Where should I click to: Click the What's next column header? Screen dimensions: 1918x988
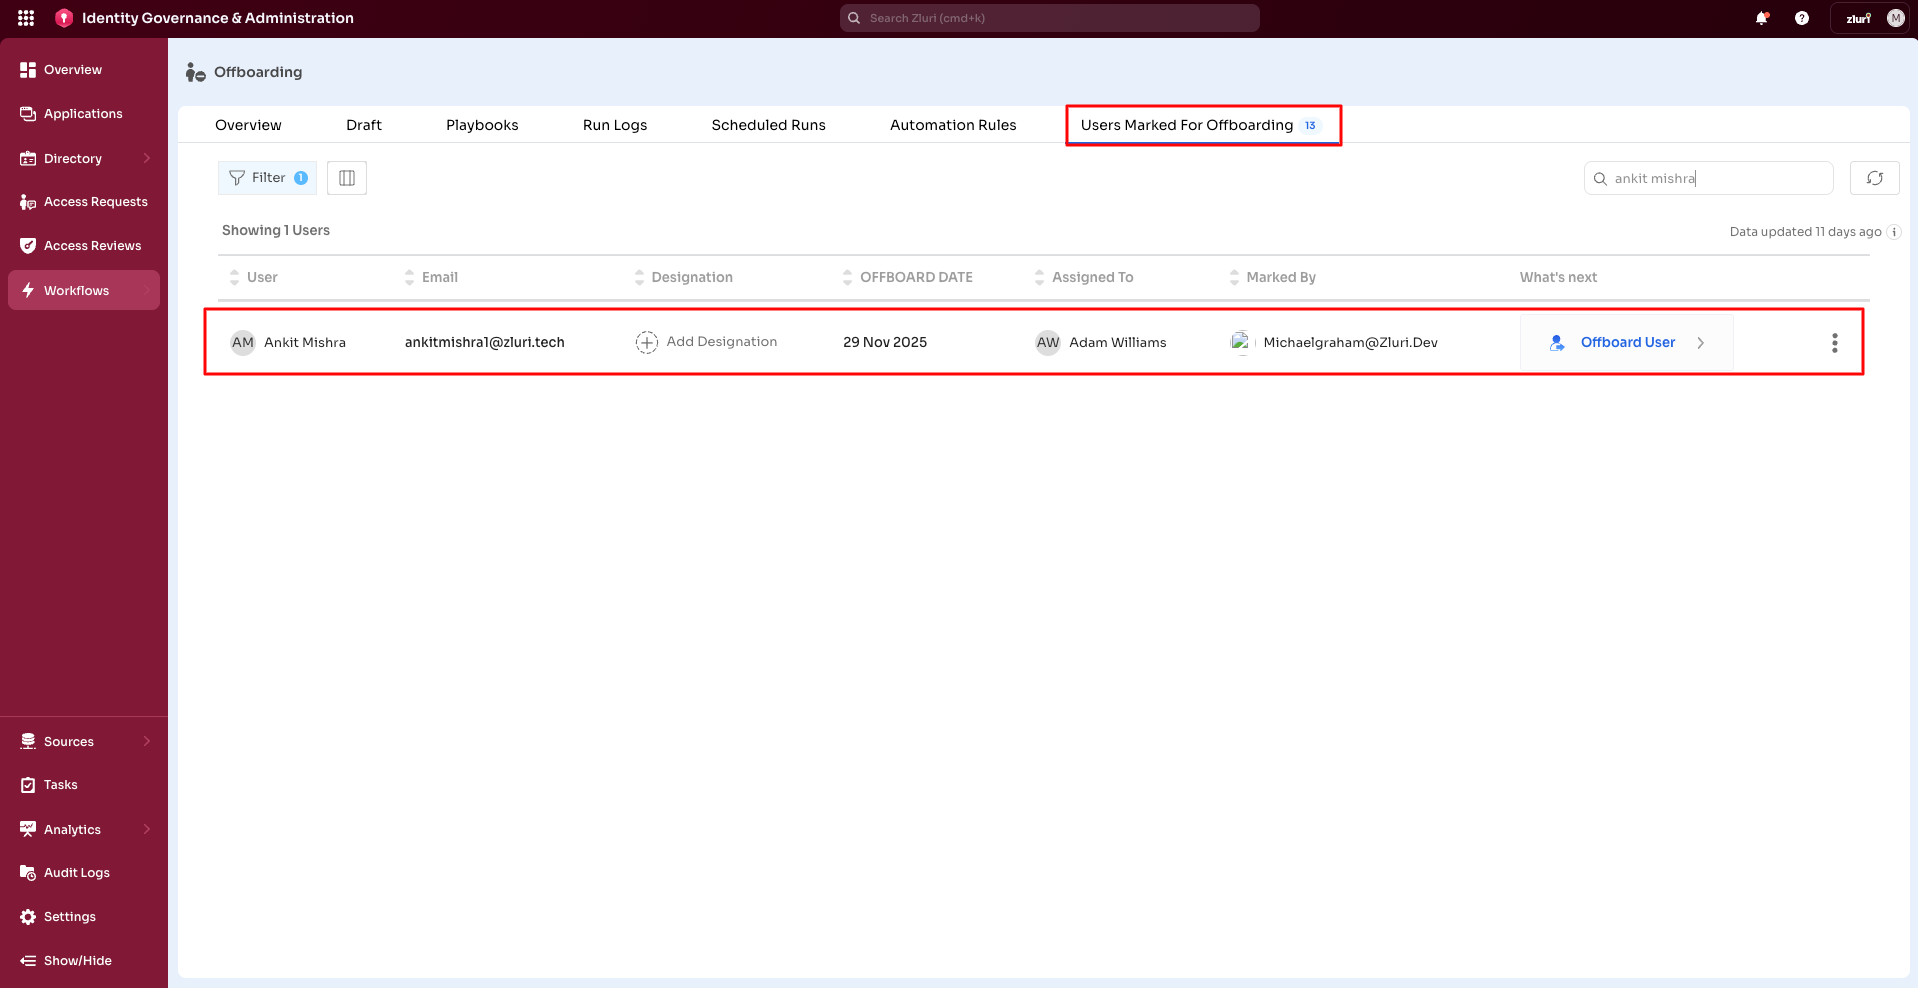click(x=1558, y=277)
